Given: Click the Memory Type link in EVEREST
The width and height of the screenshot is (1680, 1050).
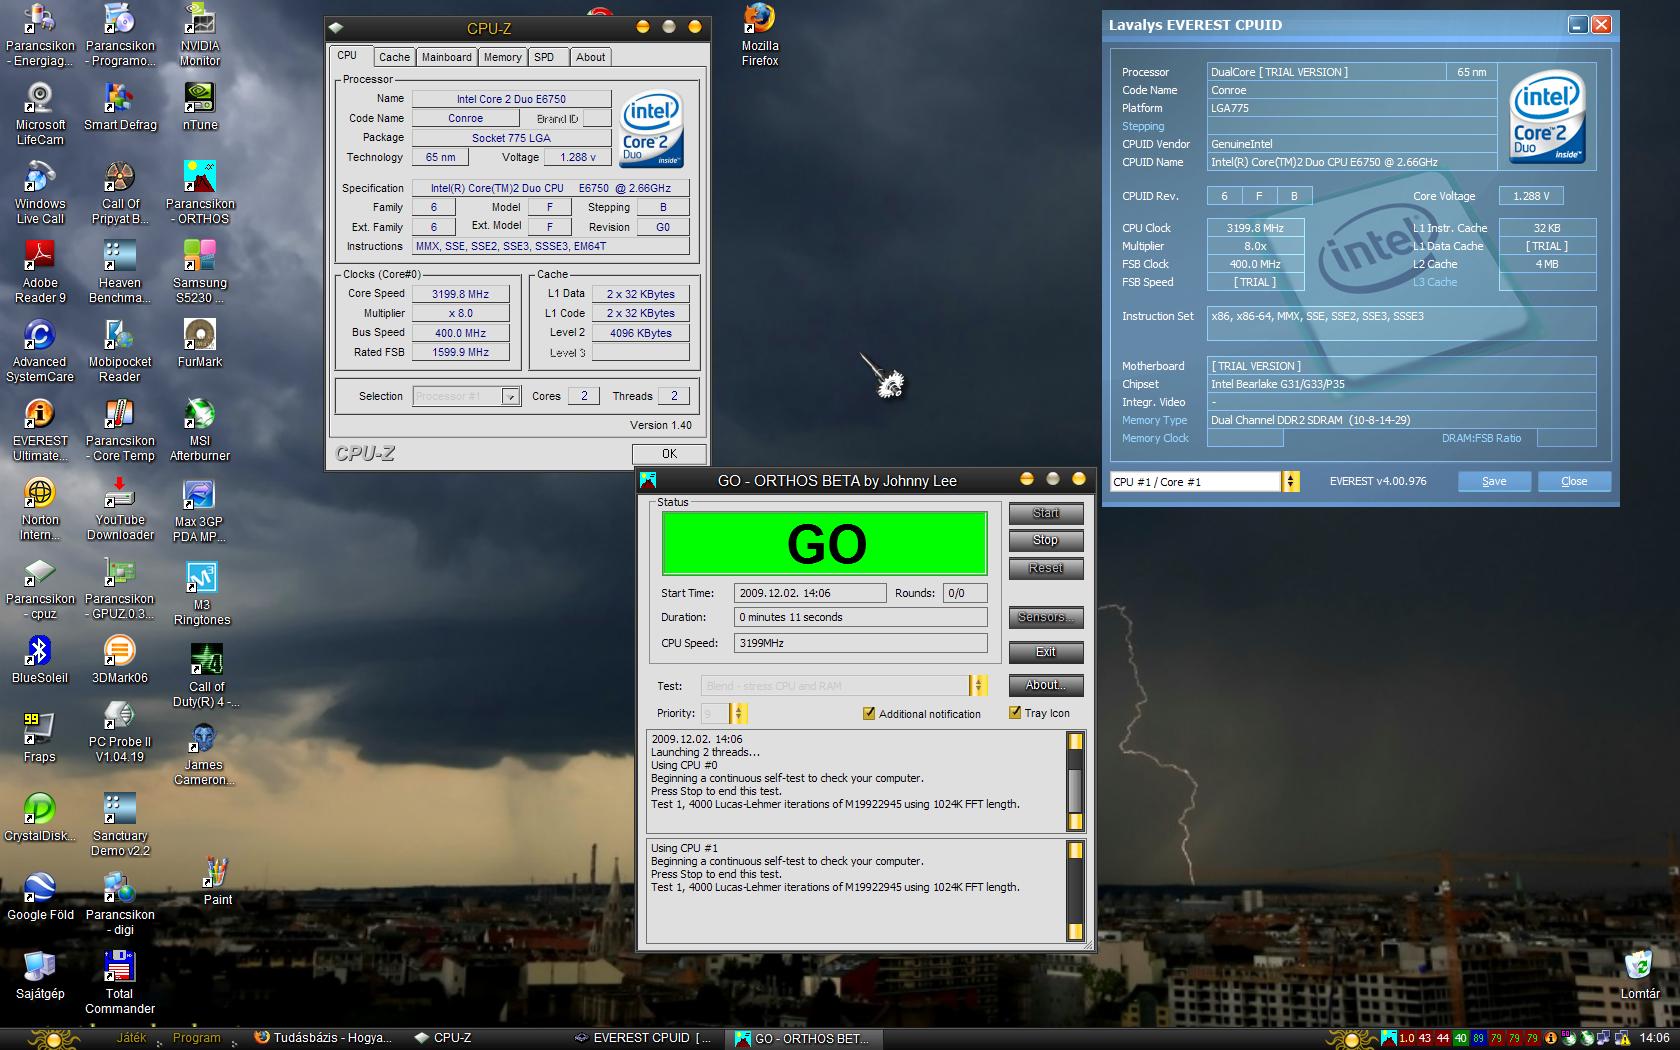Looking at the screenshot, I should pyautogui.click(x=1154, y=420).
